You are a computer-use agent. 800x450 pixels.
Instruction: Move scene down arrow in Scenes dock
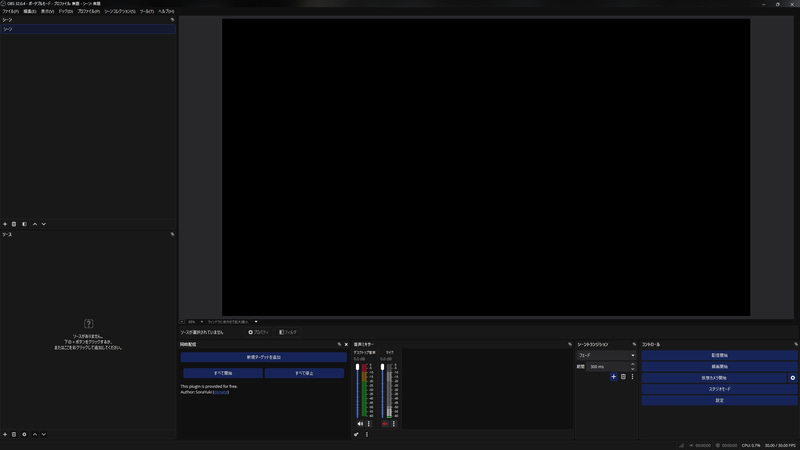(44, 224)
